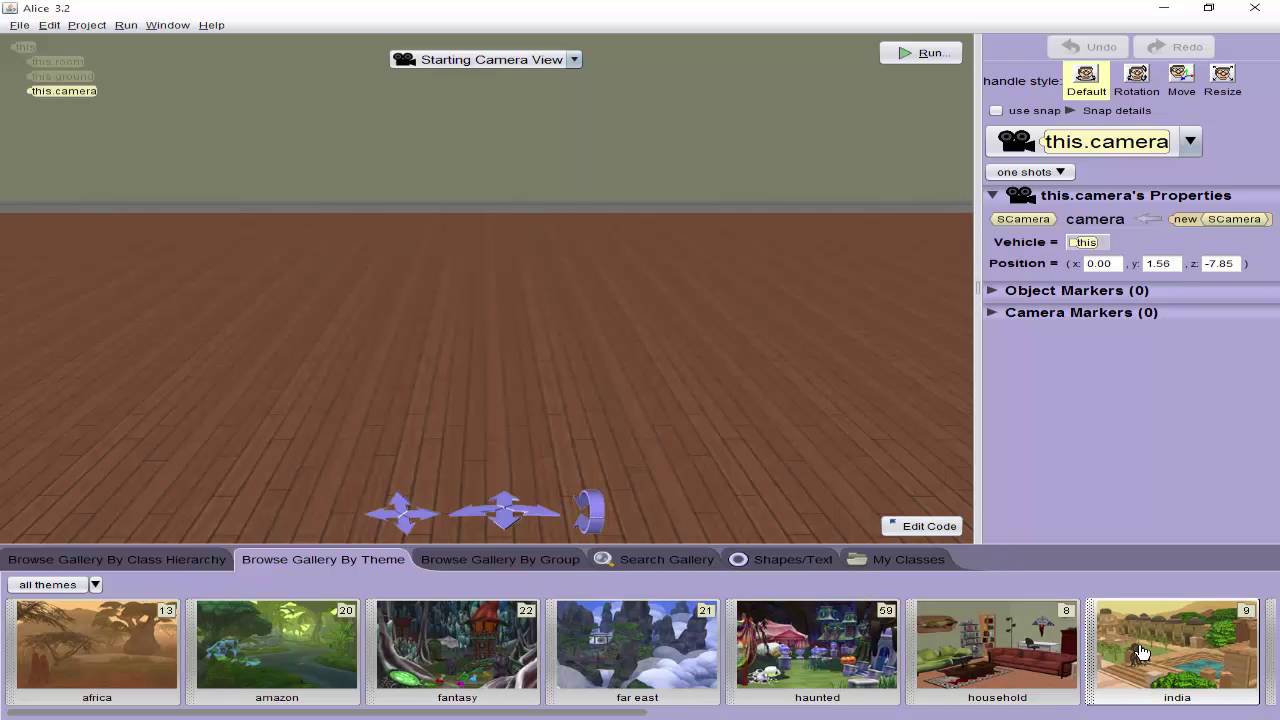This screenshot has width=1280, height=720.
Task: Select this.camera in the scene tree
Action: point(63,91)
